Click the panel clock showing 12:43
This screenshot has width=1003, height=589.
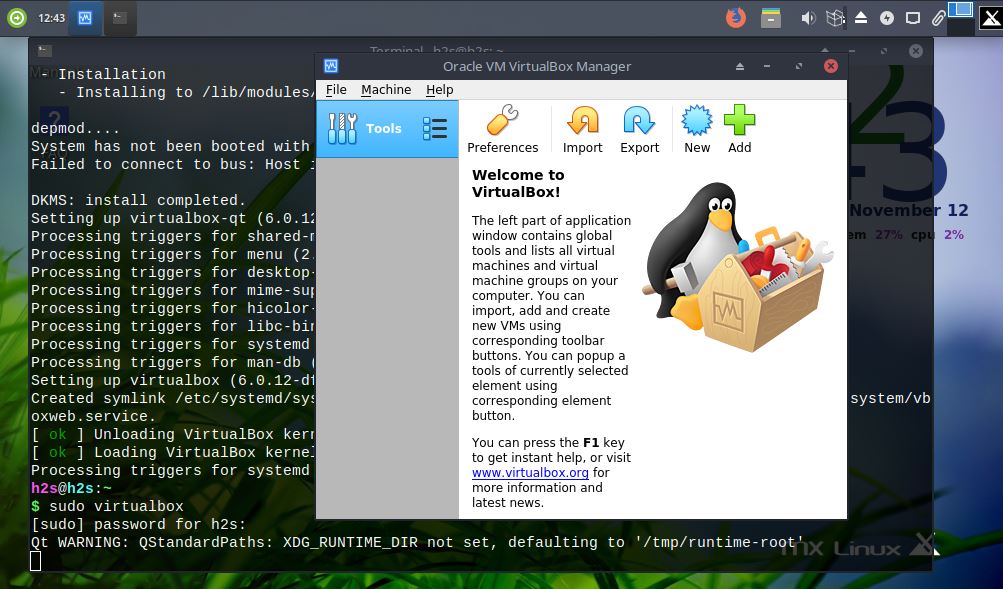[51, 18]
